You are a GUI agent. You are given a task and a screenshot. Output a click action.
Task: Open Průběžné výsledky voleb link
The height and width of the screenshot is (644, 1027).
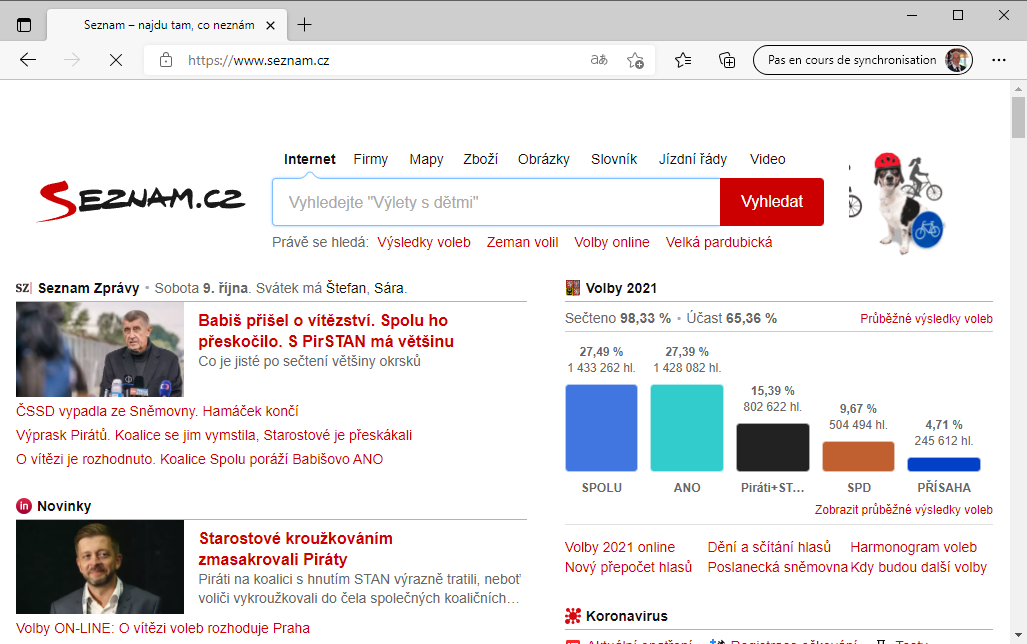pyautogui.click(x=926, y=319)
